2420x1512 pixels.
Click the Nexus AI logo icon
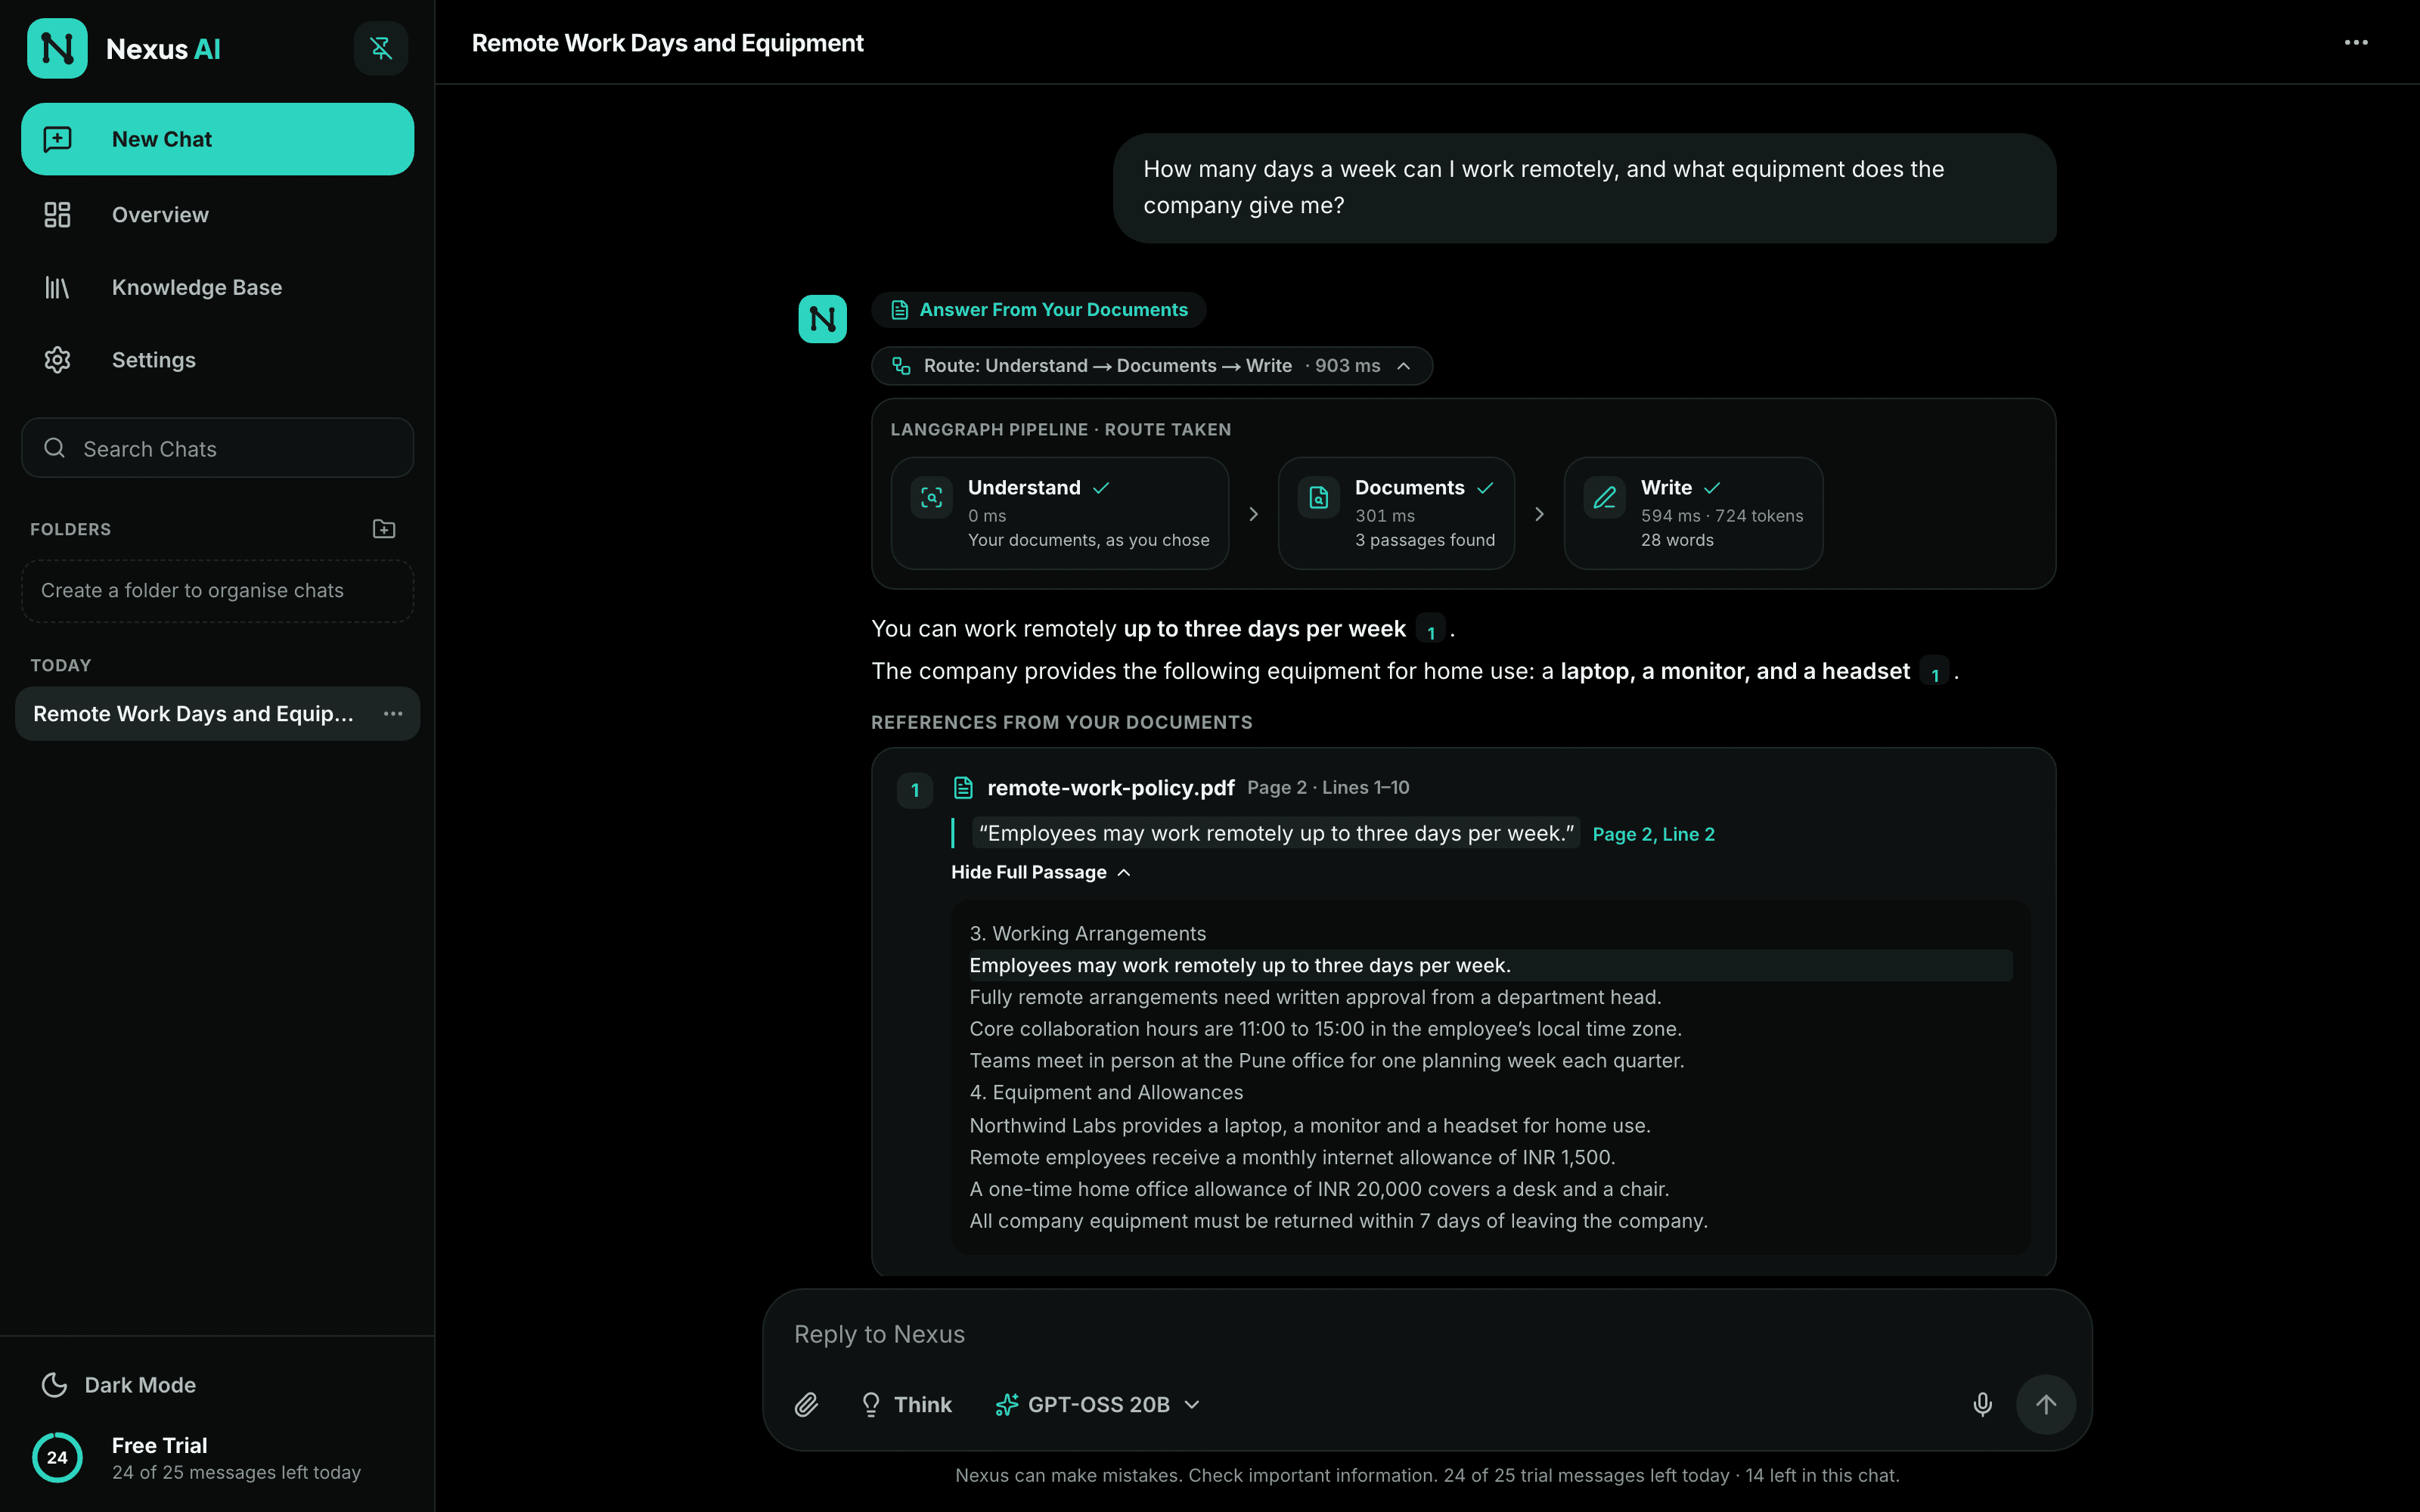pyautogui.click(x=57, y=48)
